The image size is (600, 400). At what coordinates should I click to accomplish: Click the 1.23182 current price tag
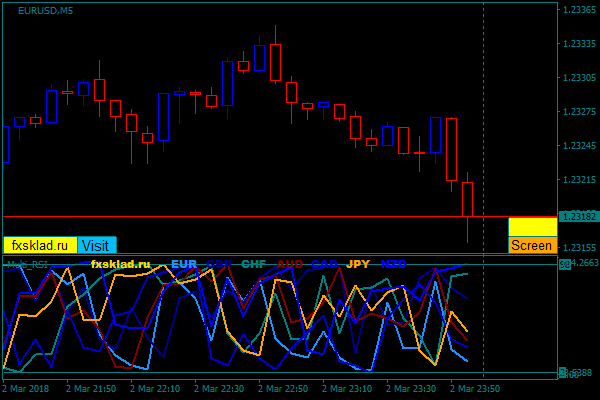point(579,217)
